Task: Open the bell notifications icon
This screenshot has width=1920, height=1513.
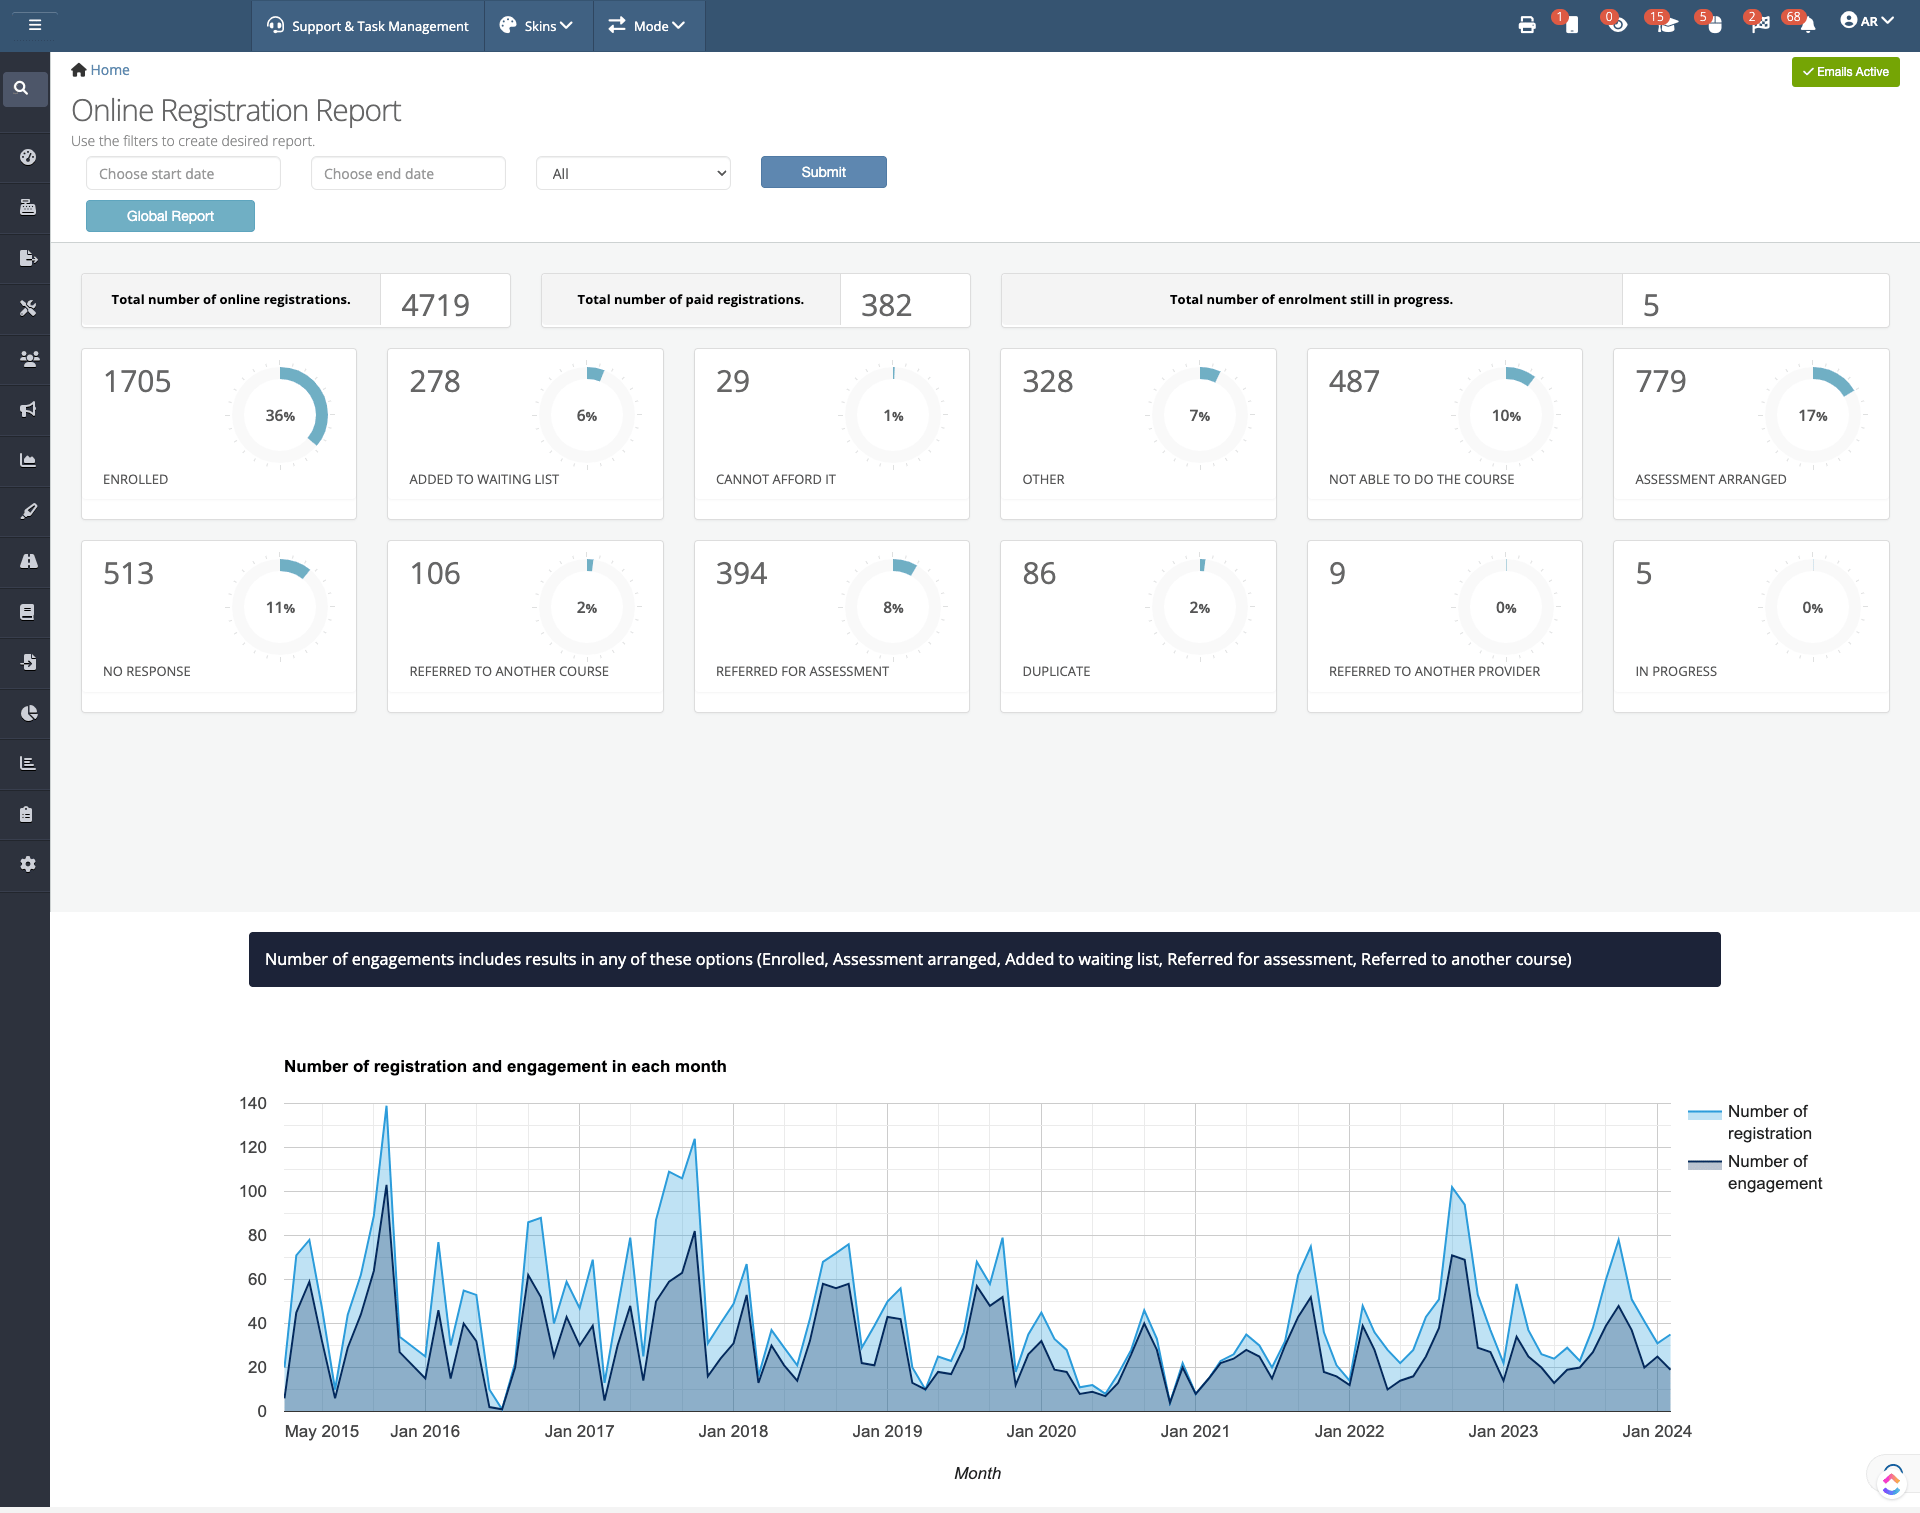Action: click(x=1807, y=25)
